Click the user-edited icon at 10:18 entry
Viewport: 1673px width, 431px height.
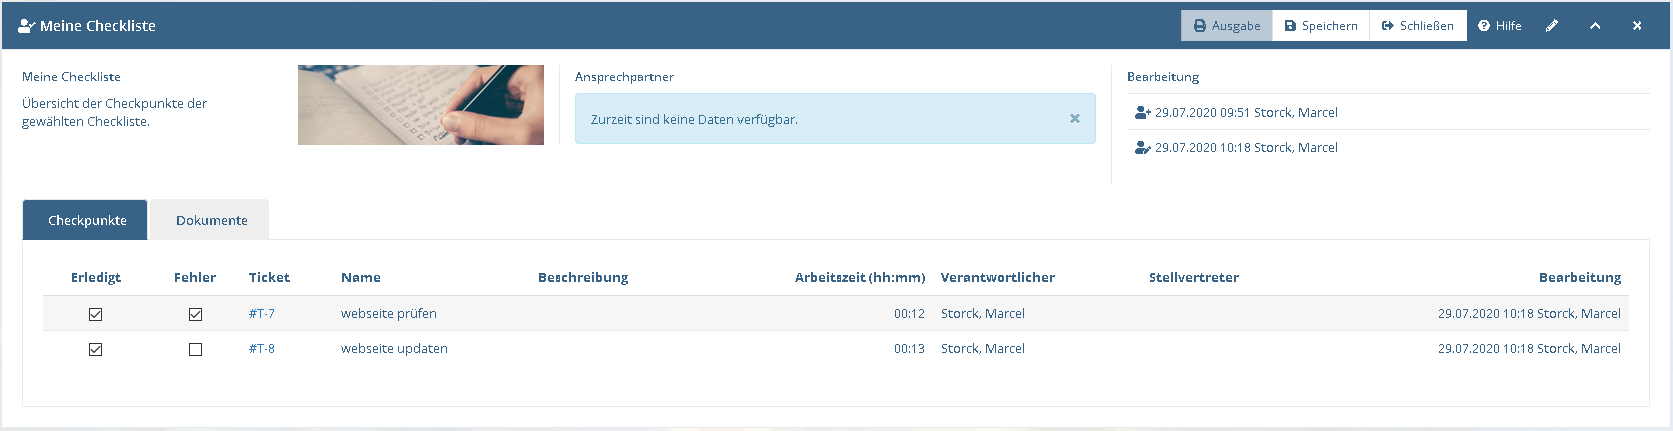click(1142, 148)
